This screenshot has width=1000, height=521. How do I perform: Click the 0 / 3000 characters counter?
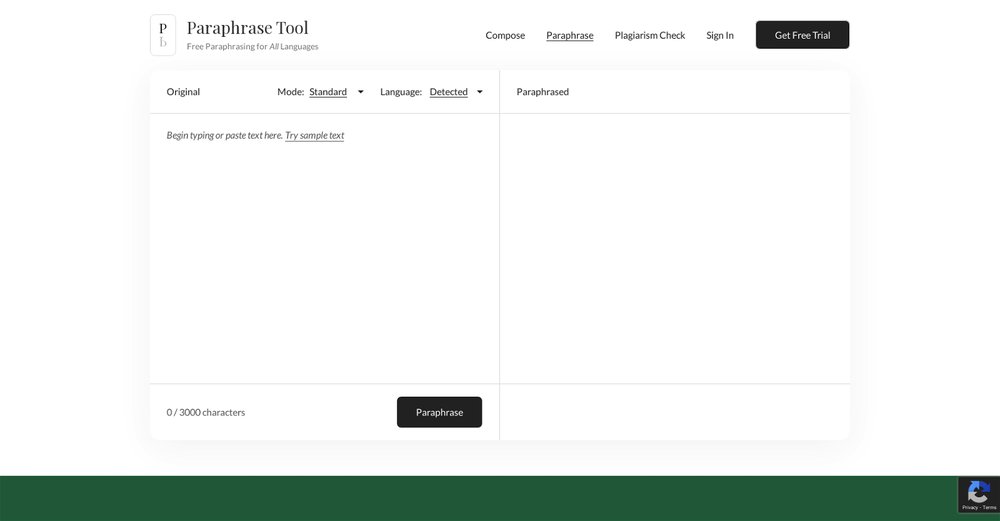point(206,412)
